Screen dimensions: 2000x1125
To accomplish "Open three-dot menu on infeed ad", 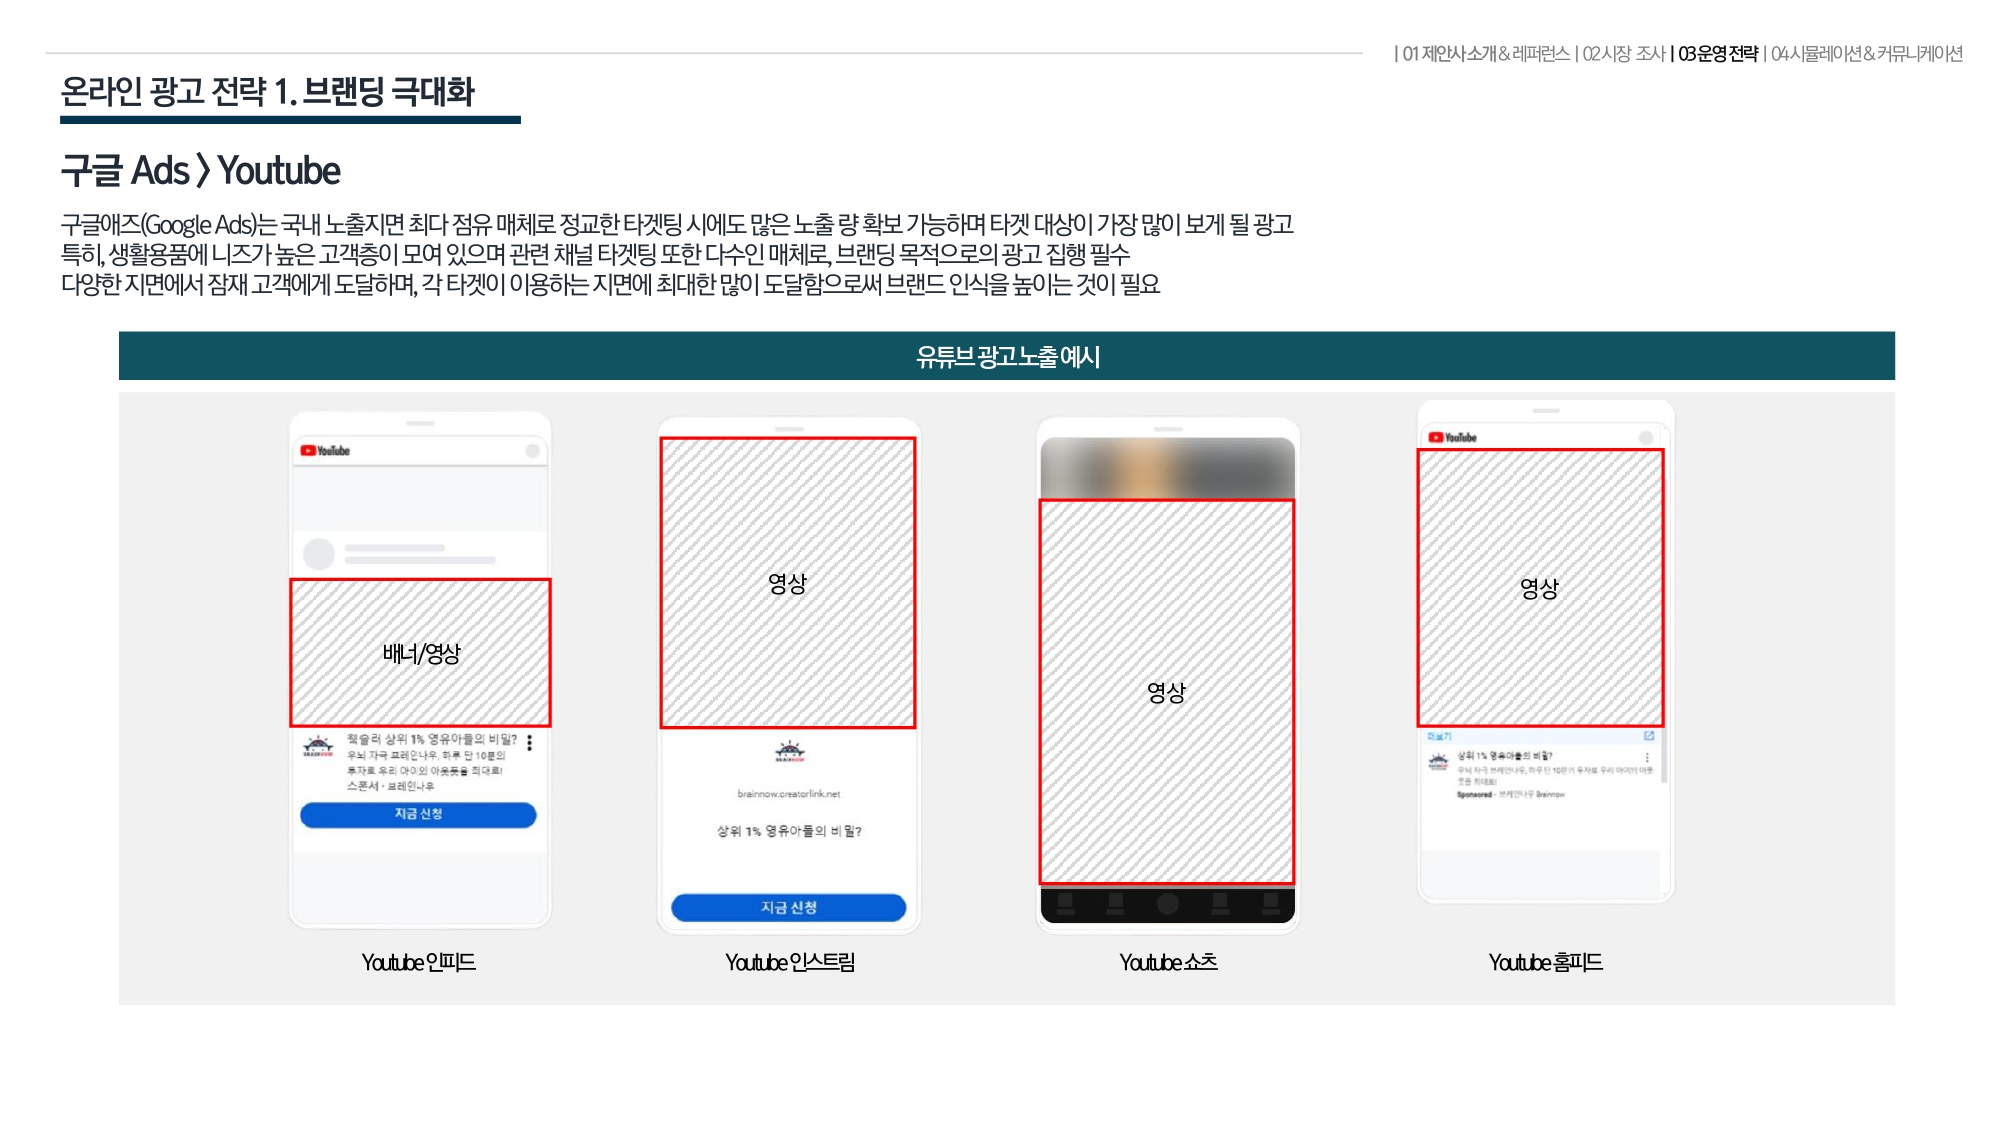I will [529, 743].
